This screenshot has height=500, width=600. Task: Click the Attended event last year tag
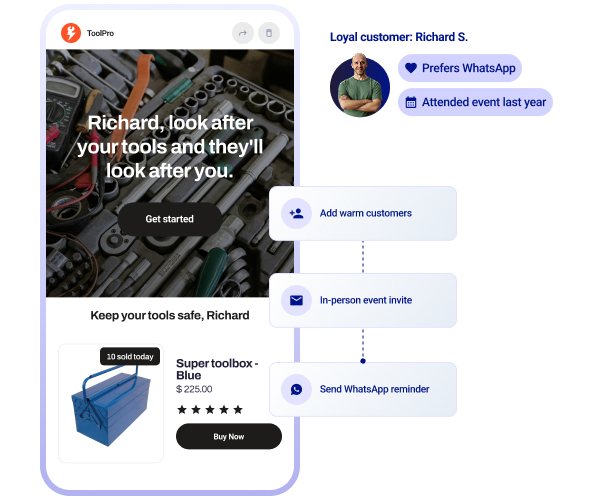point(475,102)
